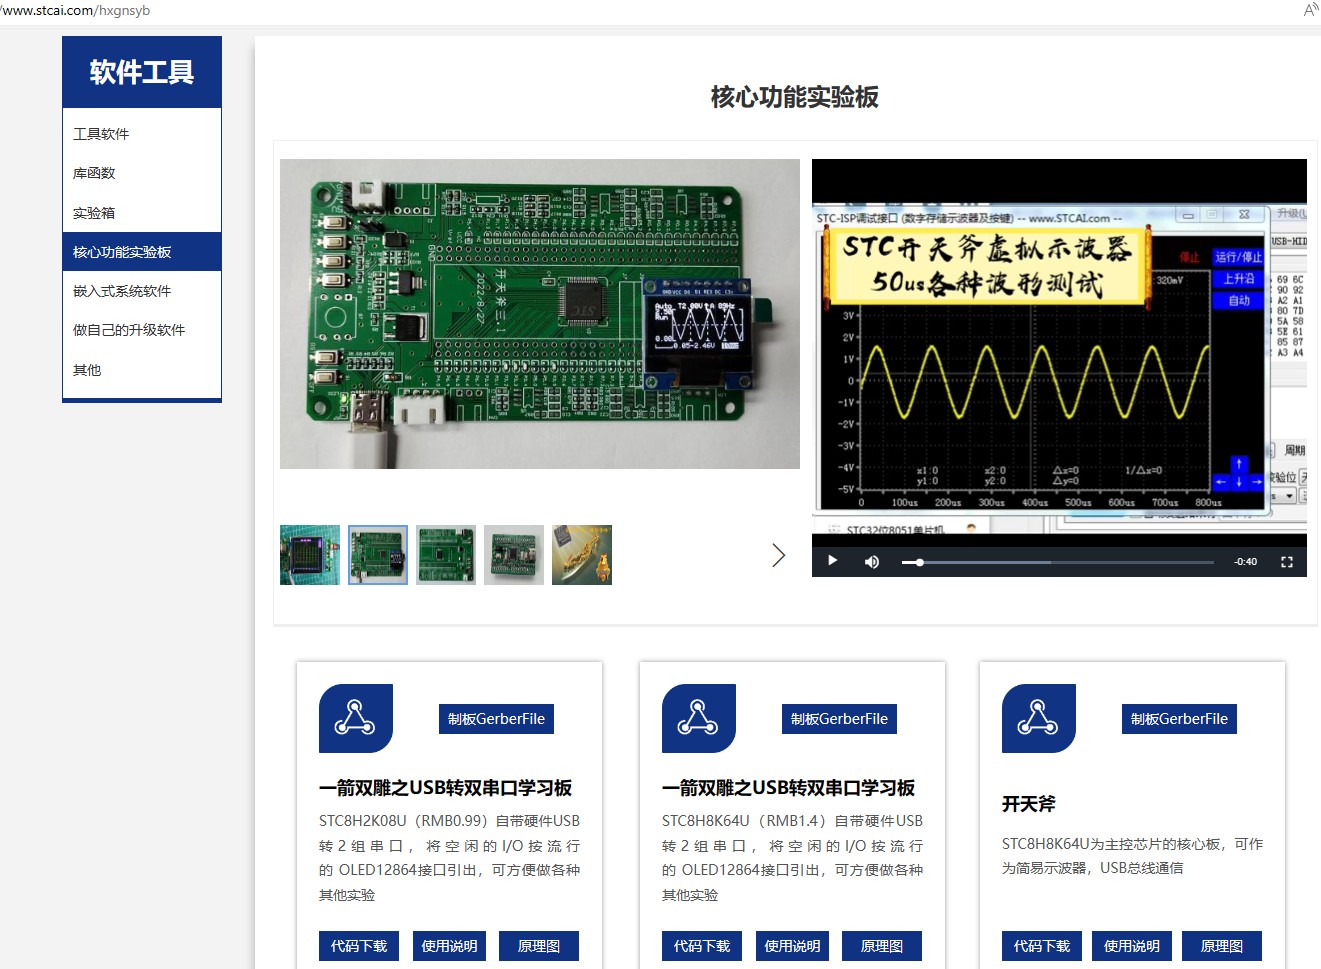Click the share icon on the STC8H2K08U card
This screenshot has width=1321, height=969.
pos(355,718)
